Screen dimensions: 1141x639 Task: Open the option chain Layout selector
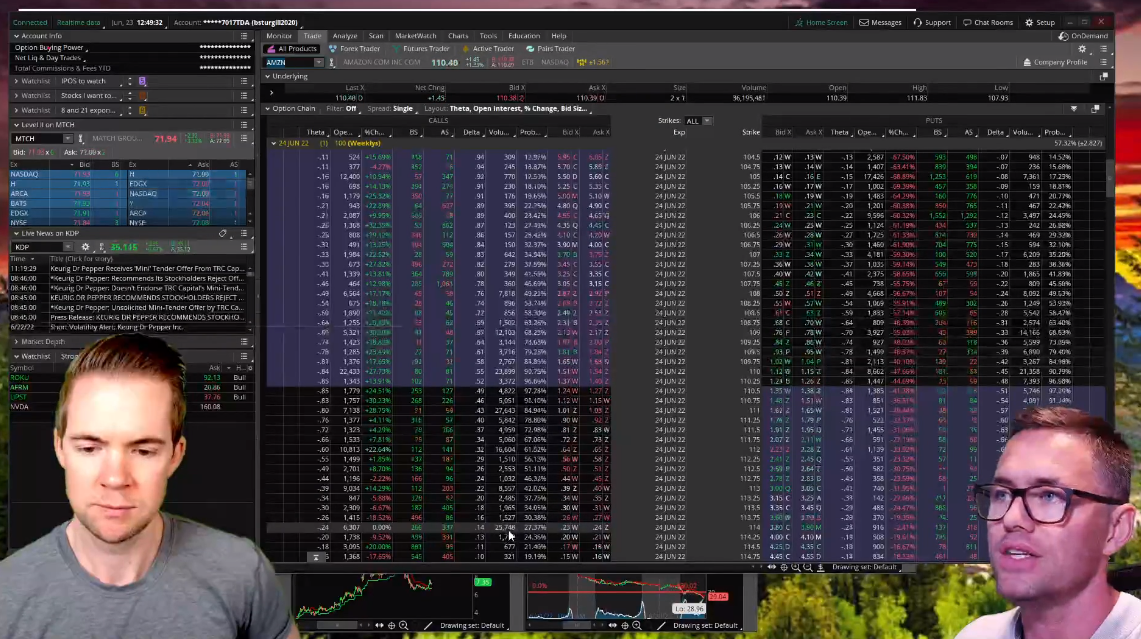tap(518, 108)
